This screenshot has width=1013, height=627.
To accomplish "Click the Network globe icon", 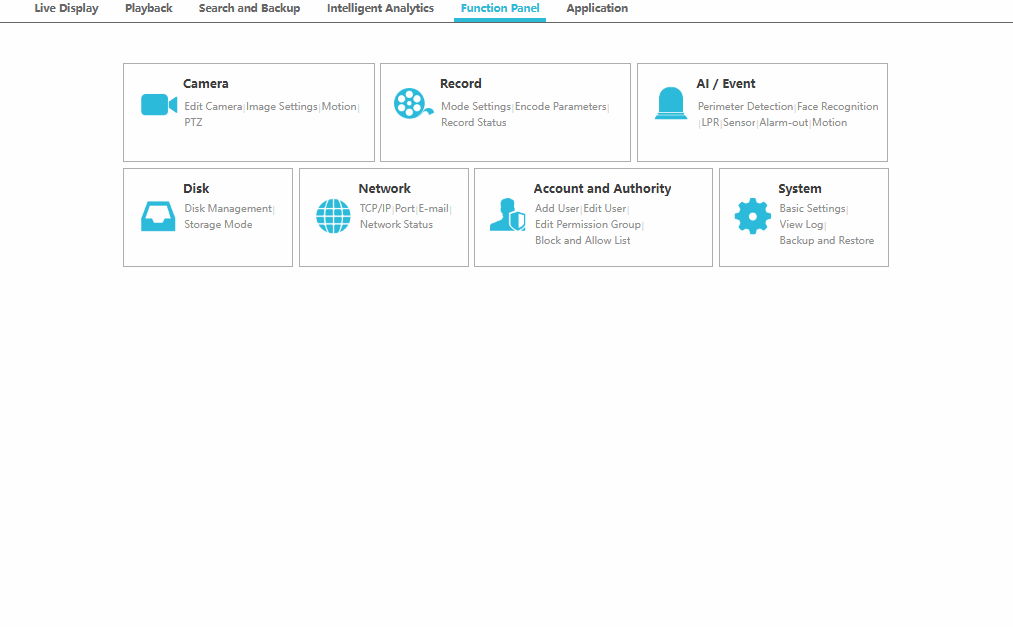I will click(x=333, y=216).
